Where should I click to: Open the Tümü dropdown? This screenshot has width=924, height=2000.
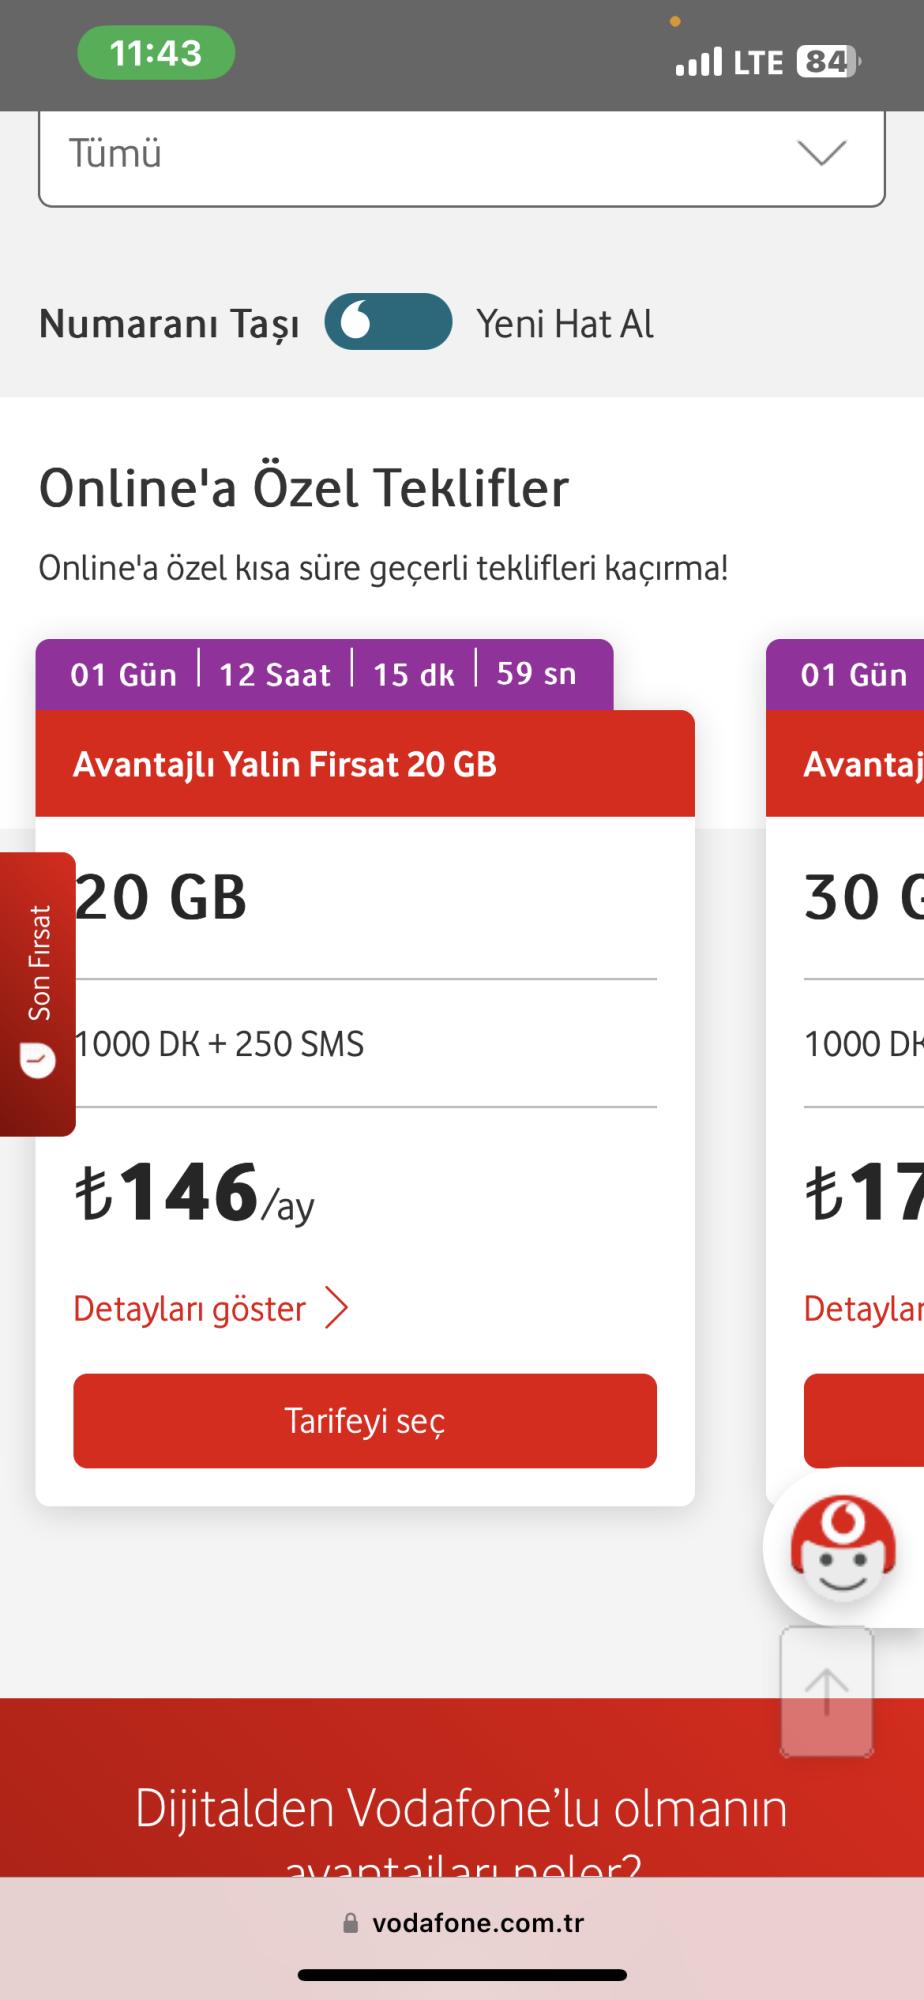(x=462, y=155)
